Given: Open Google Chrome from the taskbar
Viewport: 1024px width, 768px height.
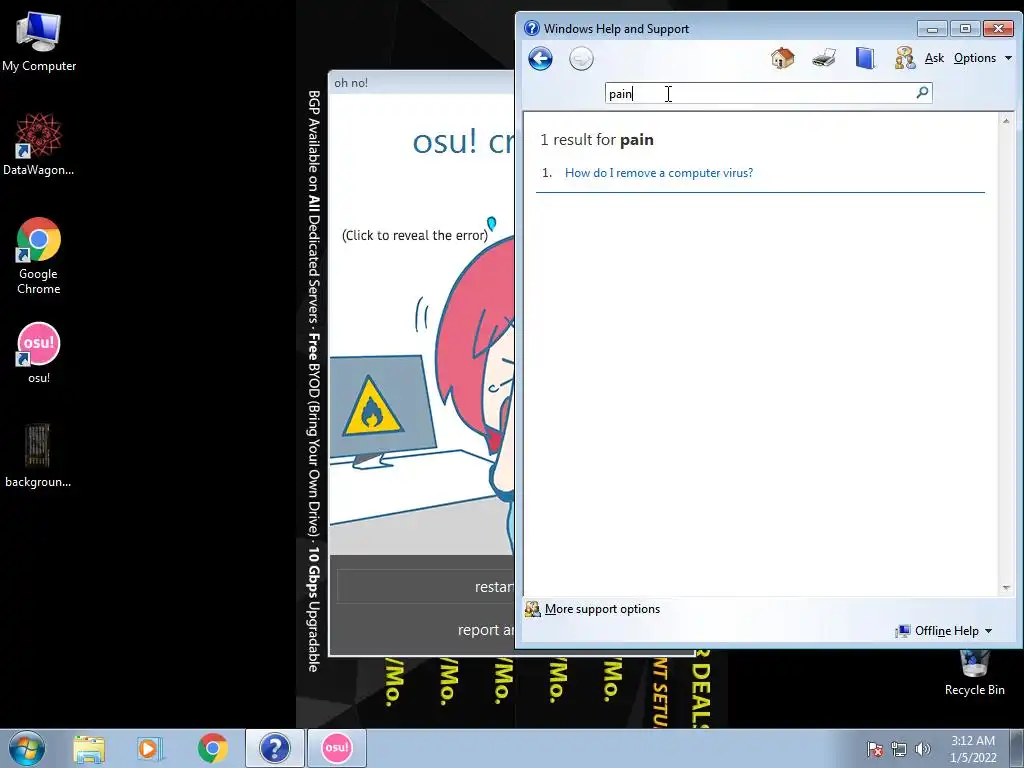Looking at the screenshot, I should [212, 748].
